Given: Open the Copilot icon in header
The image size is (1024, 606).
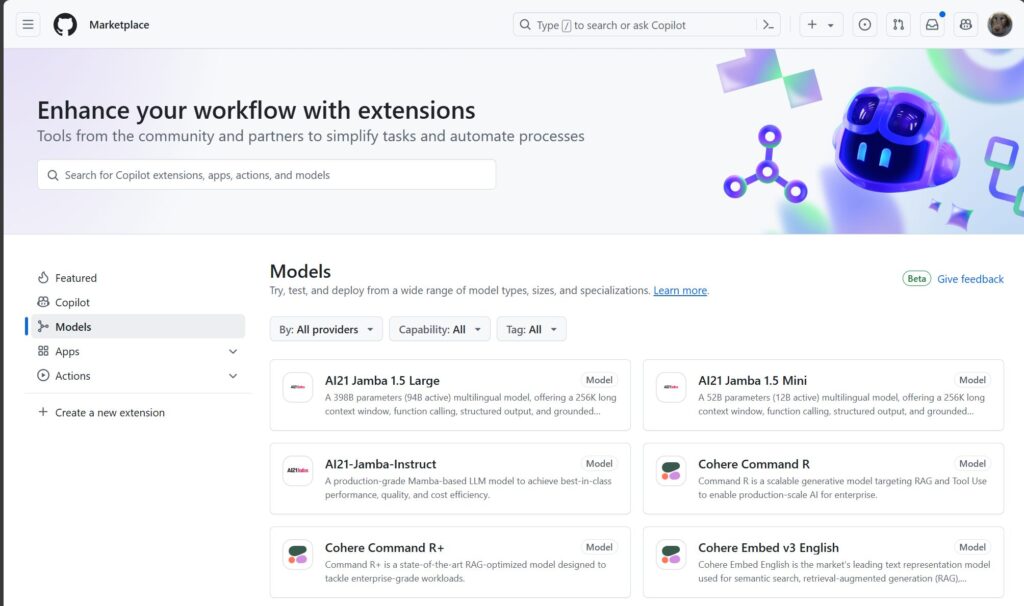Looking at the screenshot, I should [x=965, y=25].
